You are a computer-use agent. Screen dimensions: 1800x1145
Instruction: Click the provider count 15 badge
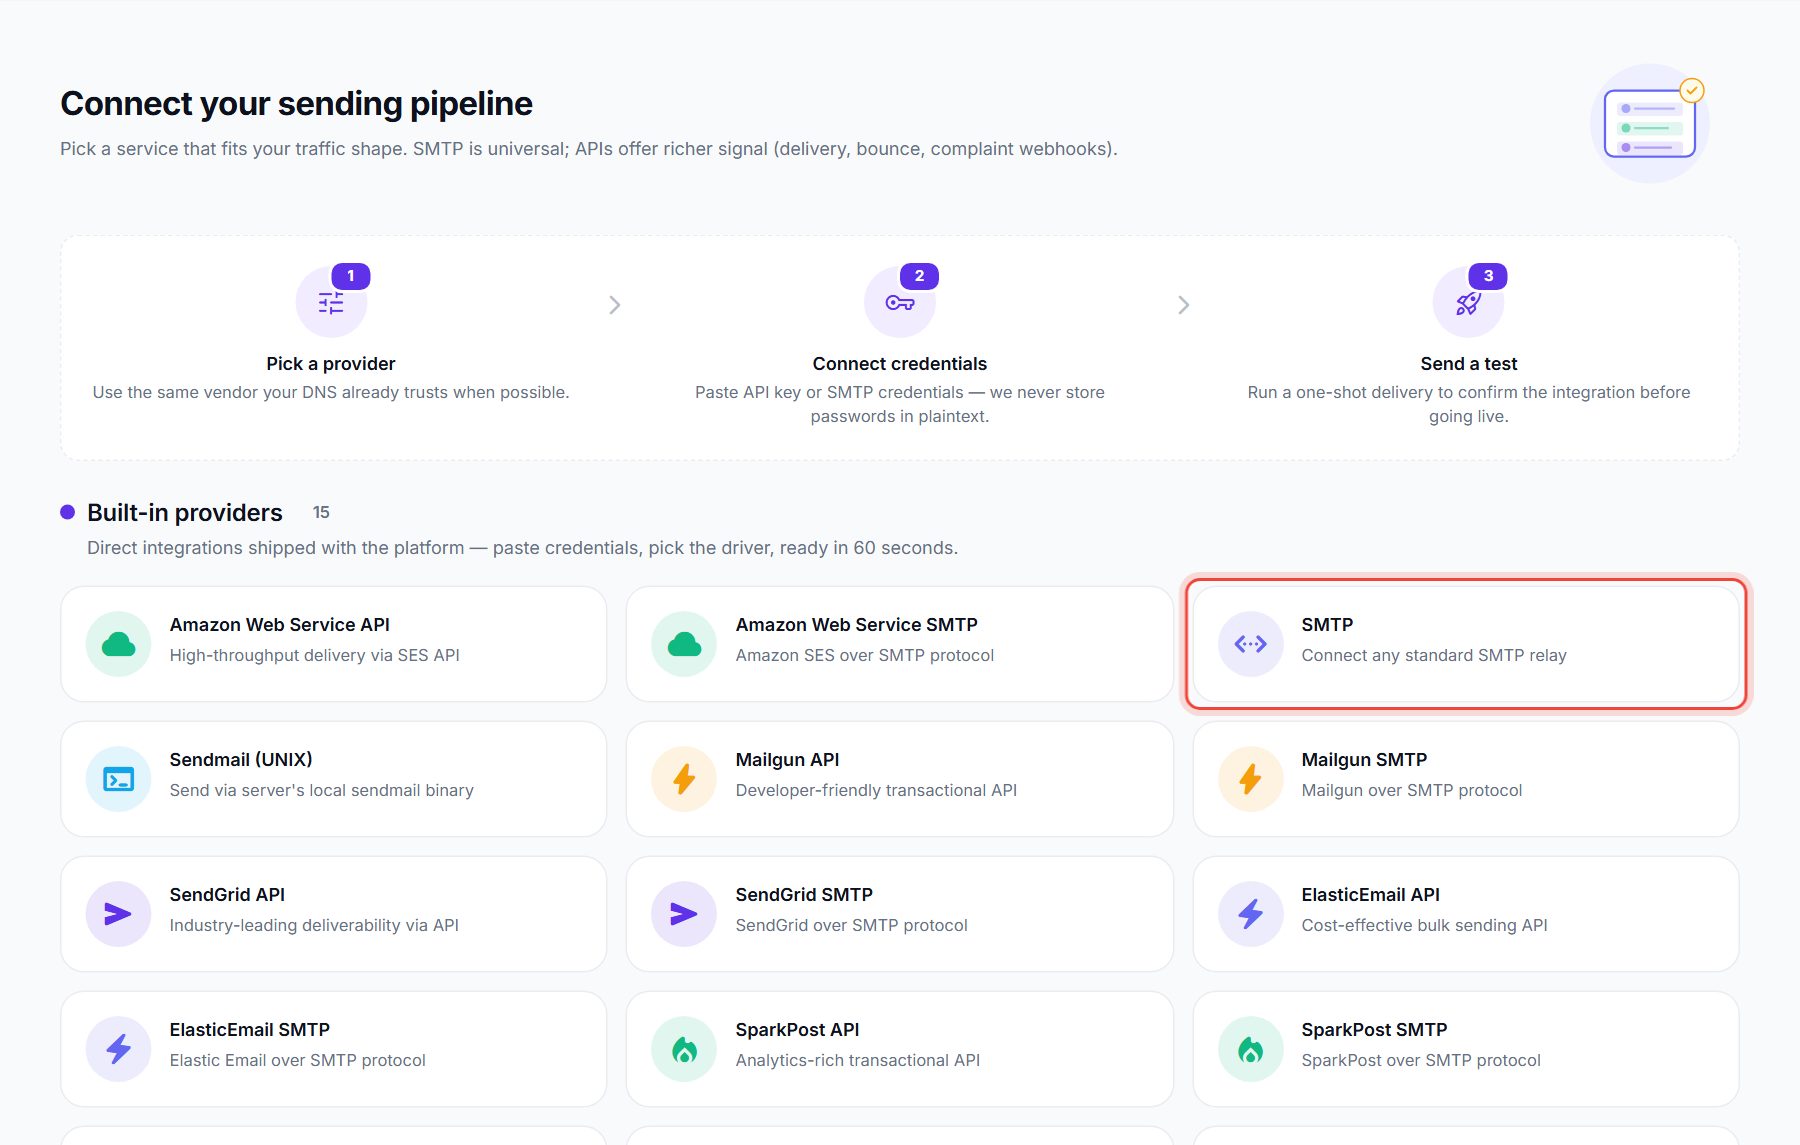click(x=321, y=512)
